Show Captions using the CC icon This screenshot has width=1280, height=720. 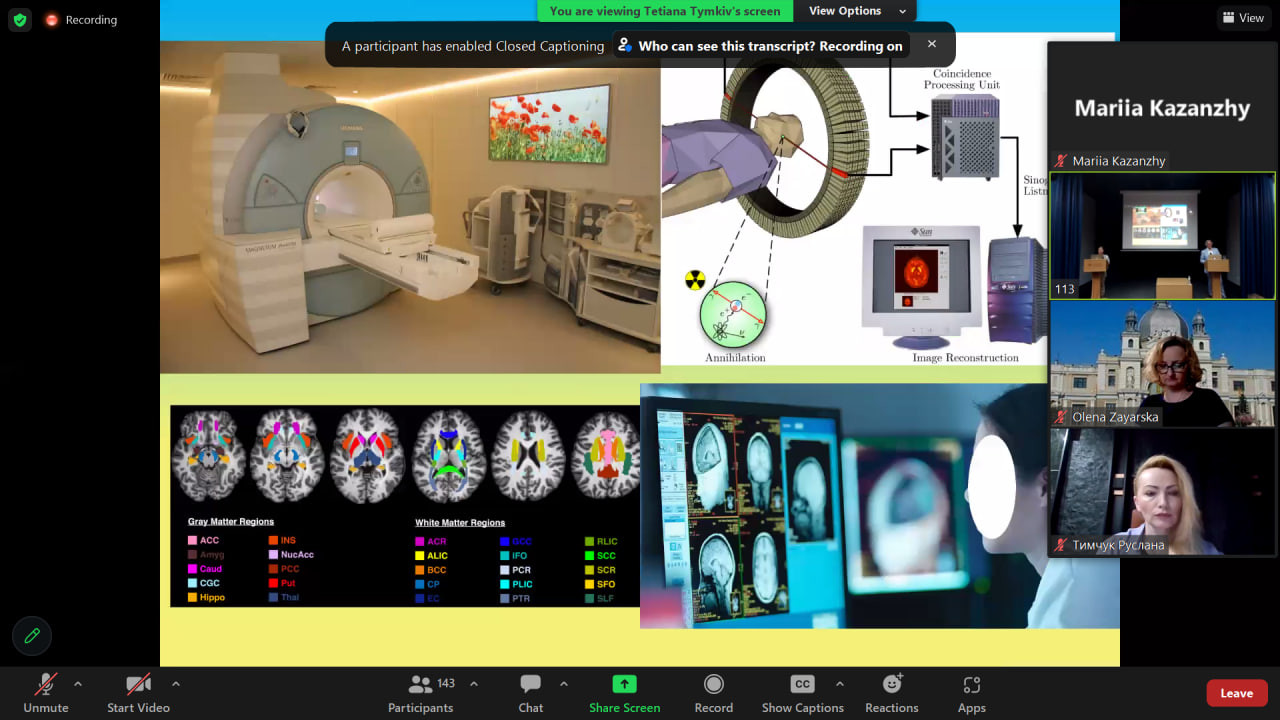[x=803, y=684]
